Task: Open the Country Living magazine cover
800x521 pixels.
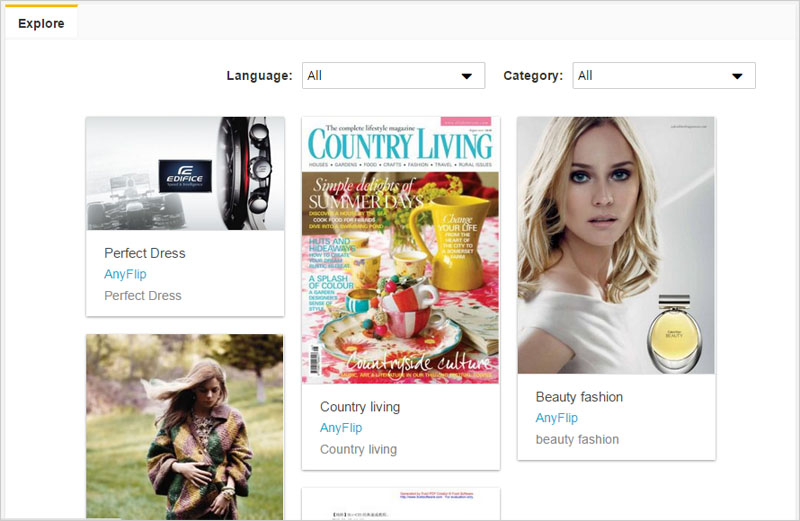Action: pos(401,250)
